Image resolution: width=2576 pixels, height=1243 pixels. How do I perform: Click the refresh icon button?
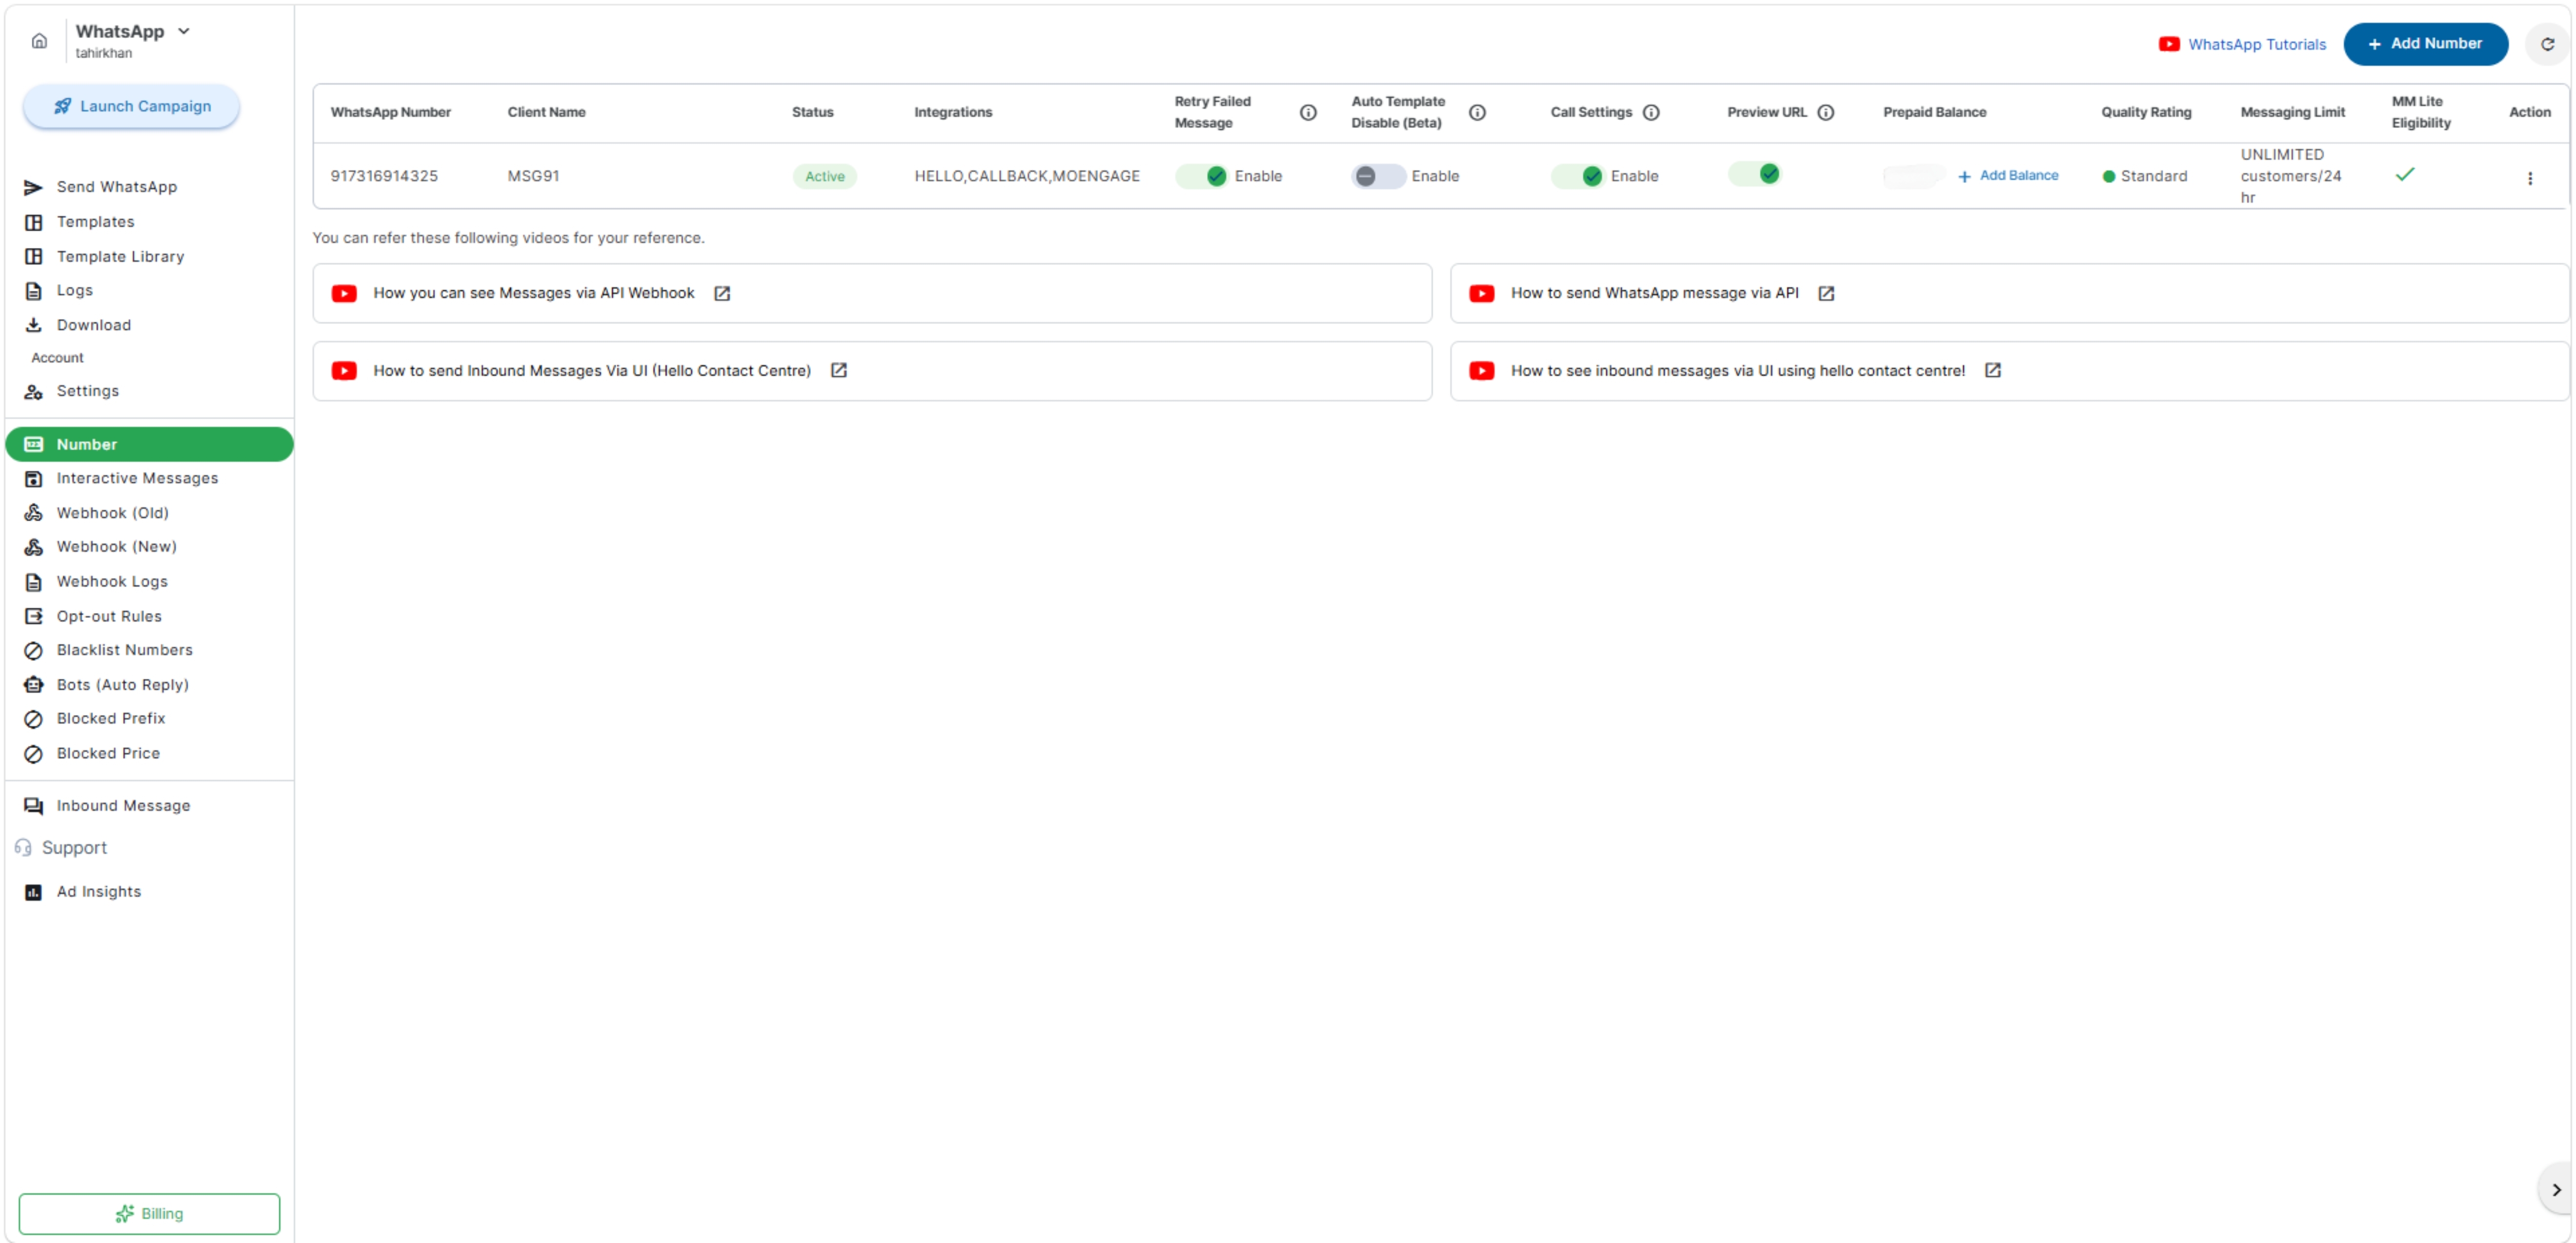pos(2547,44)
